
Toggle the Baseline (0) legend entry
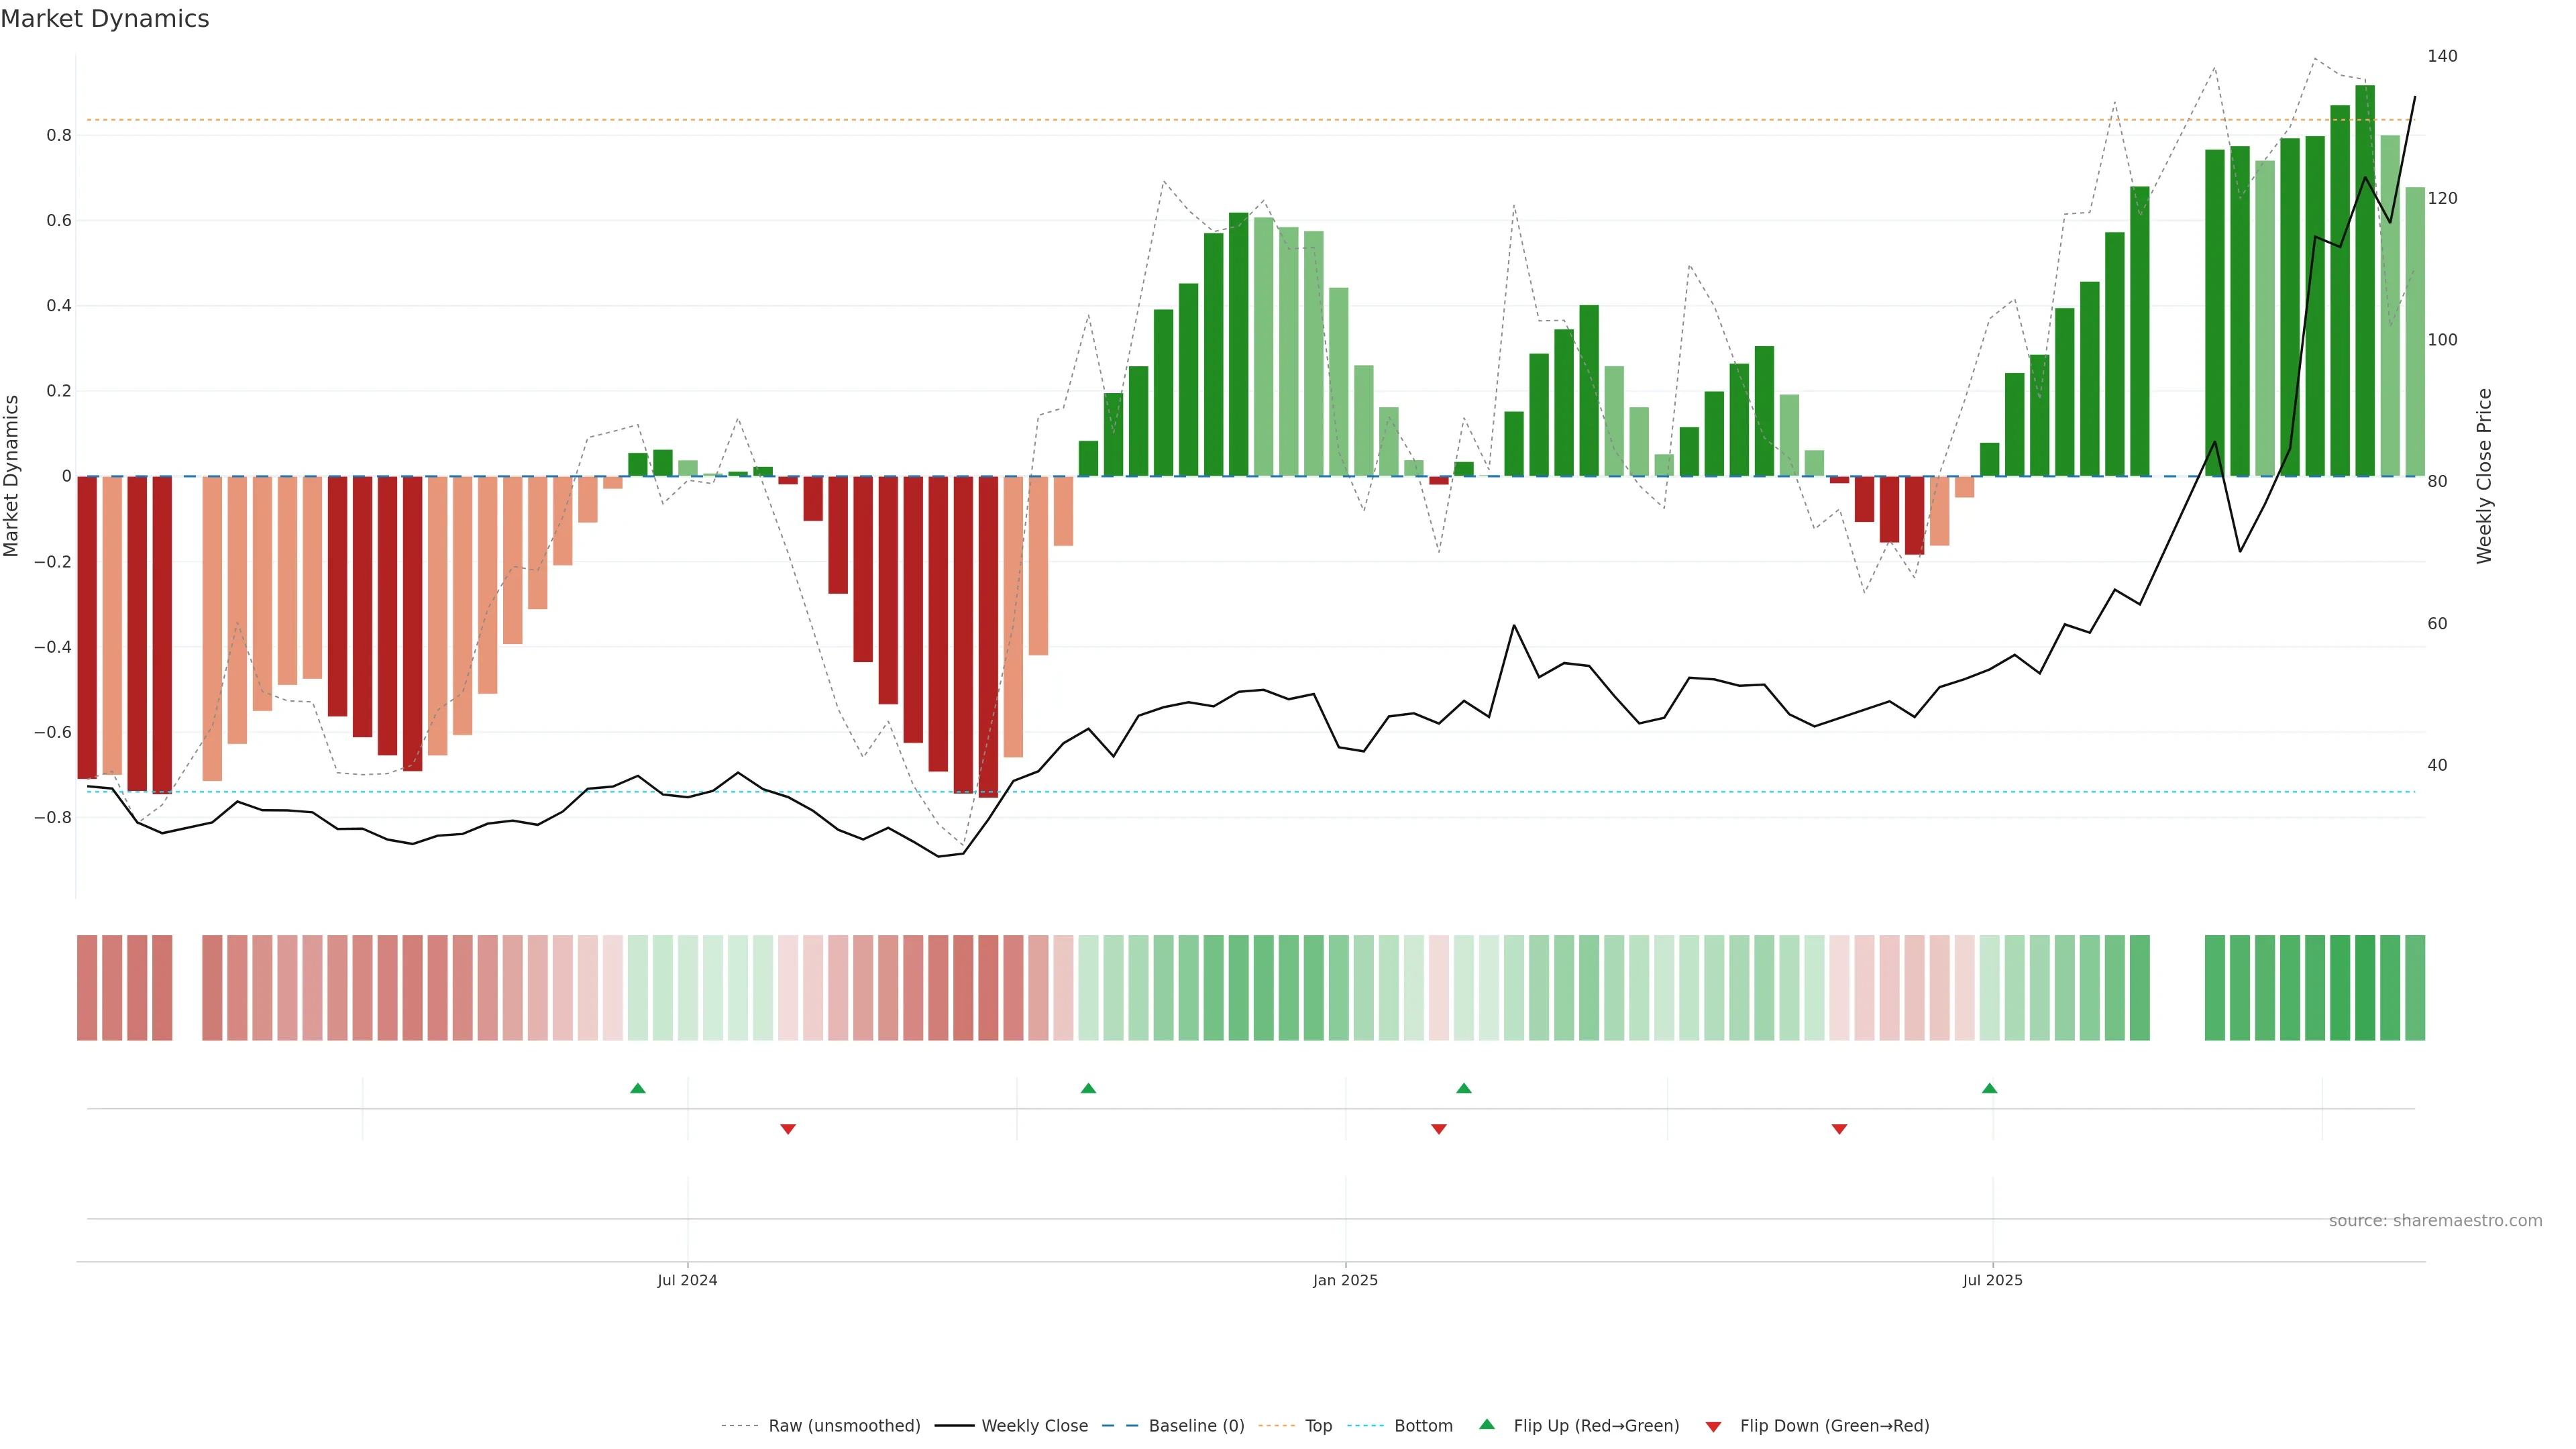pos(1196,1426)
